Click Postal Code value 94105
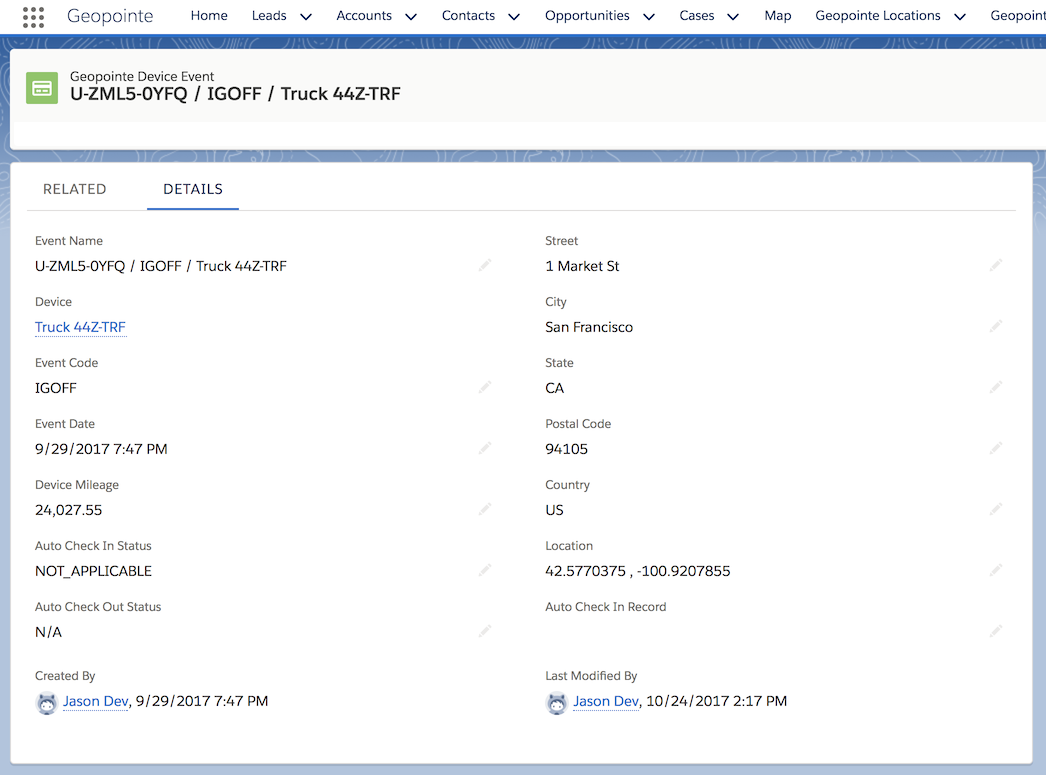Image resolution: width=1046 pixels, height=775 pixels. pyautogui.click(x=566, y=449)
